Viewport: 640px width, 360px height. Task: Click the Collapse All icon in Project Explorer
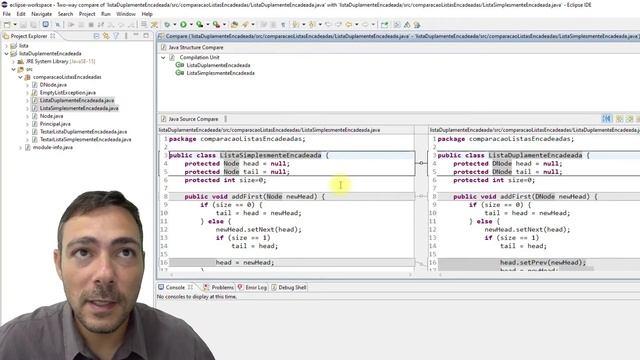96,36
